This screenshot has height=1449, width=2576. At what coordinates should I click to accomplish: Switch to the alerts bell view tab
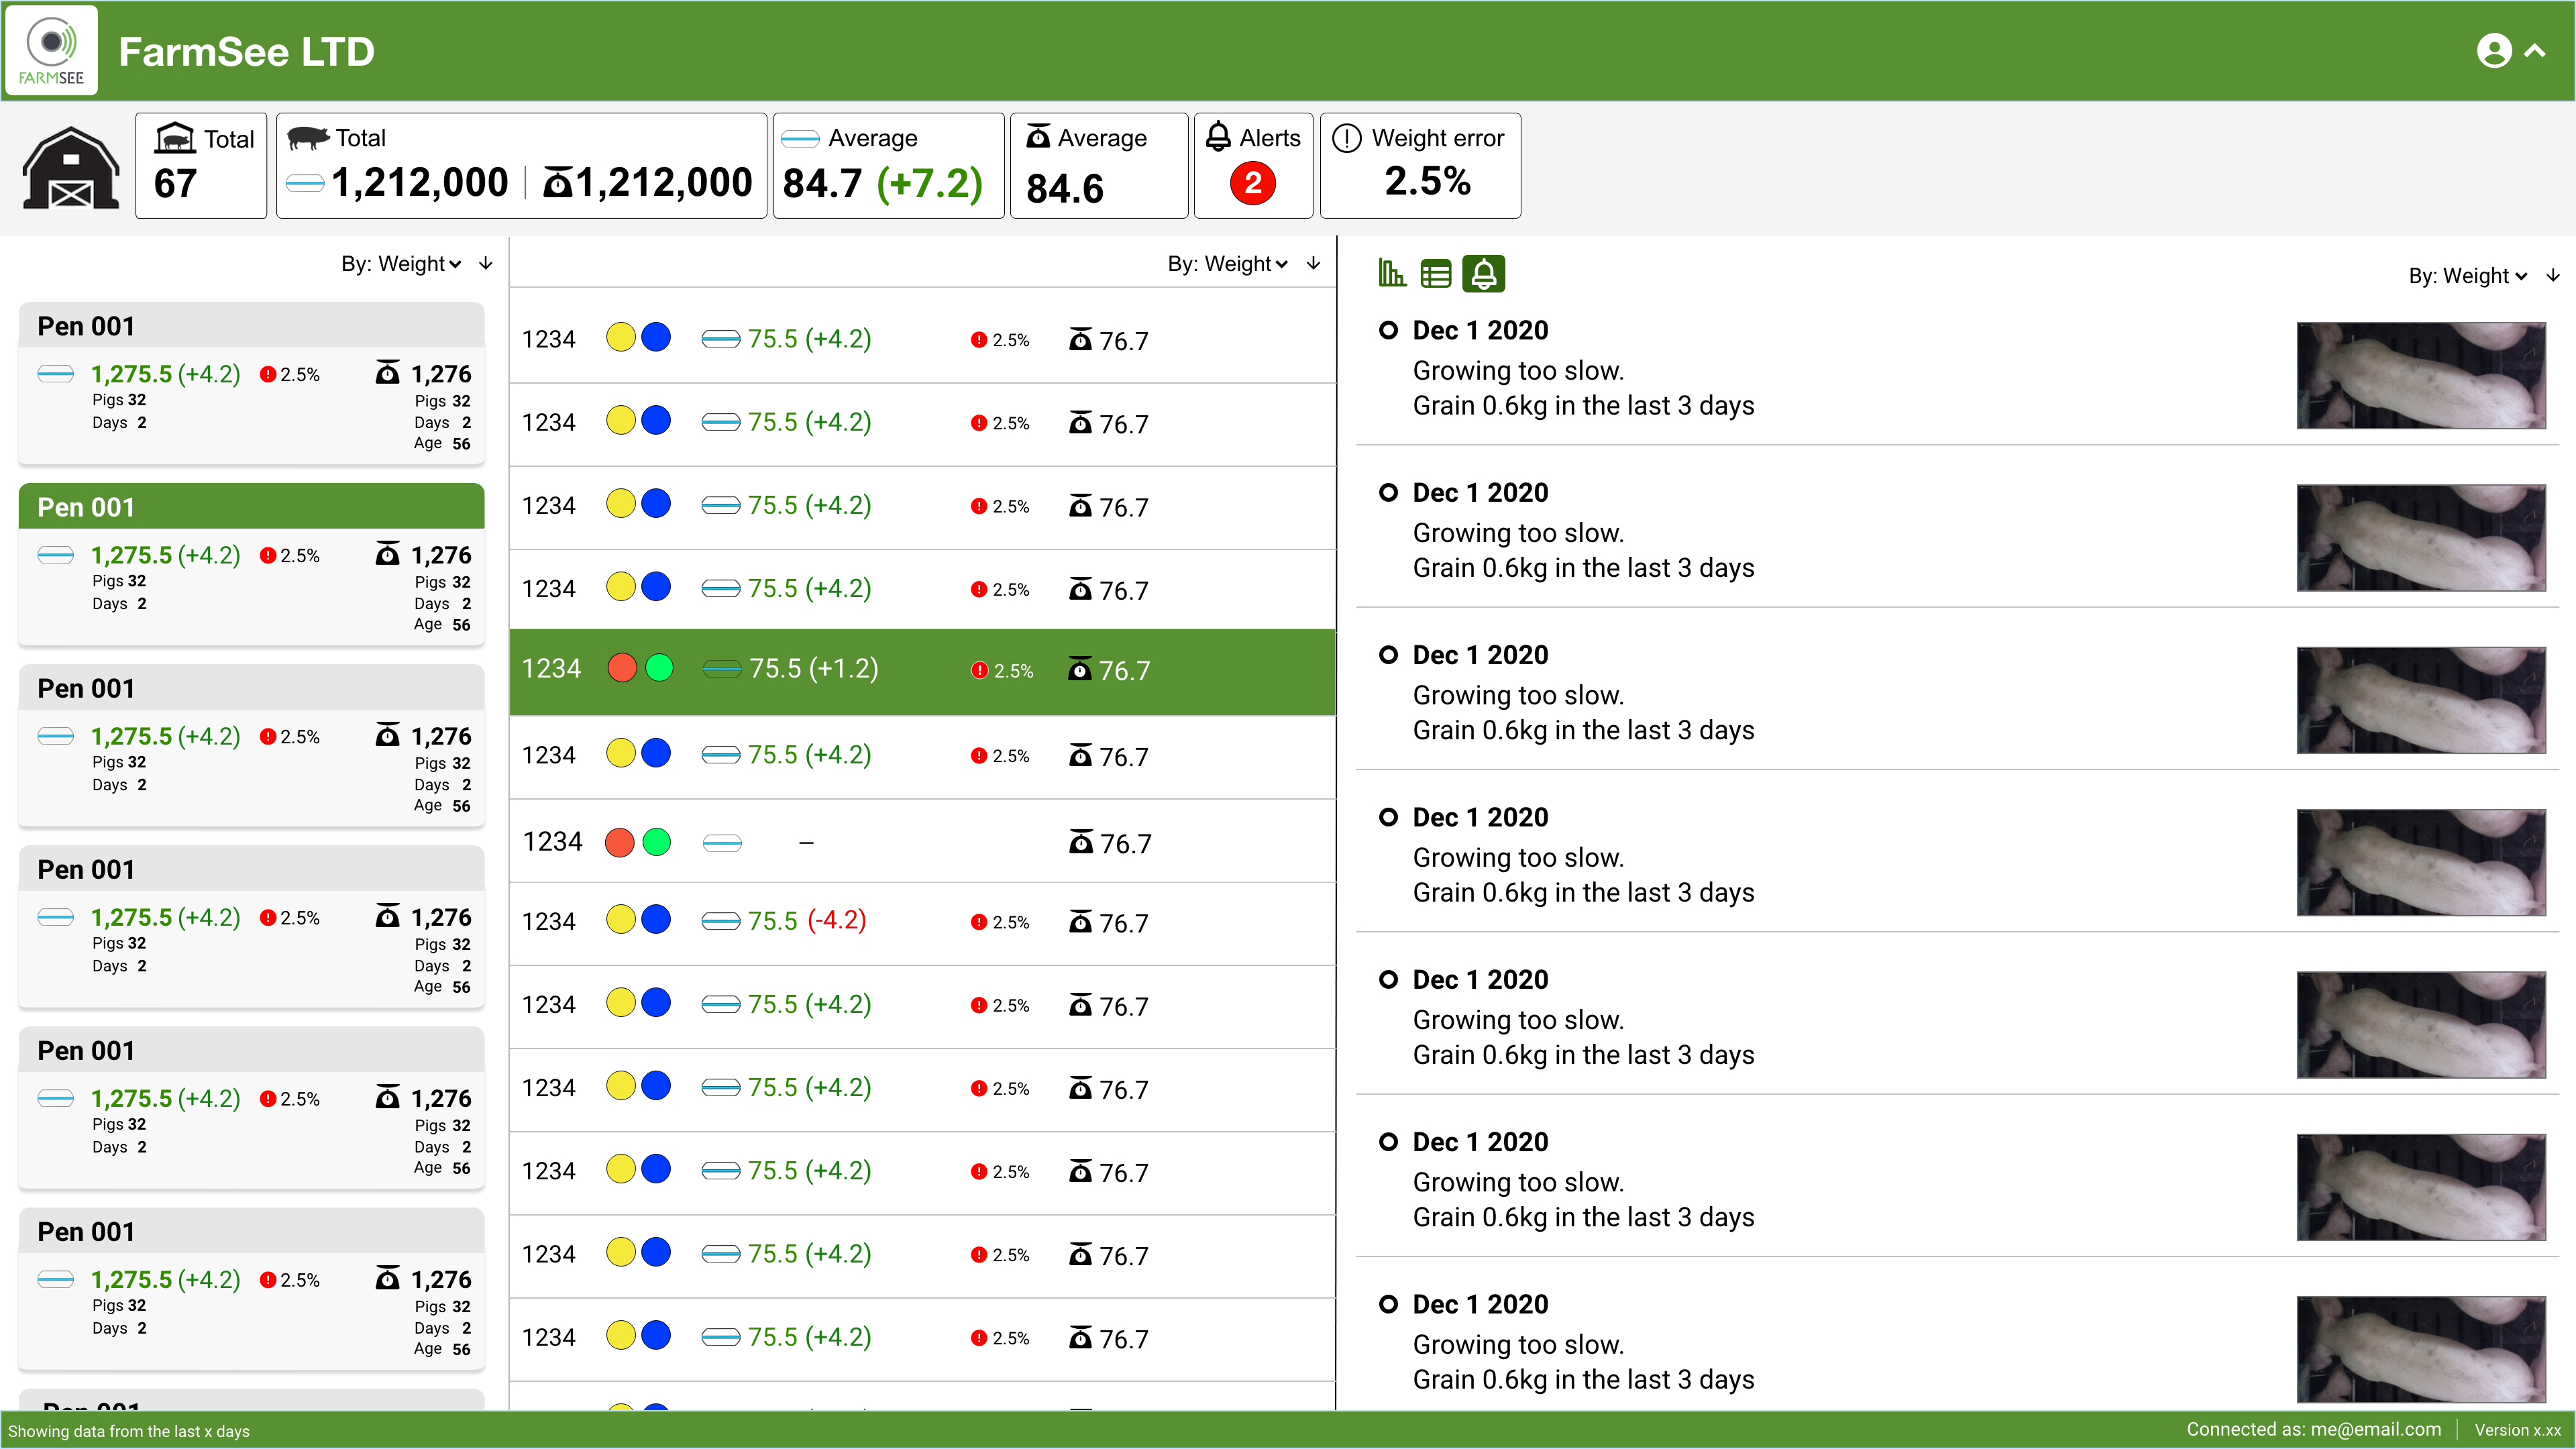tap(1484, 274)
